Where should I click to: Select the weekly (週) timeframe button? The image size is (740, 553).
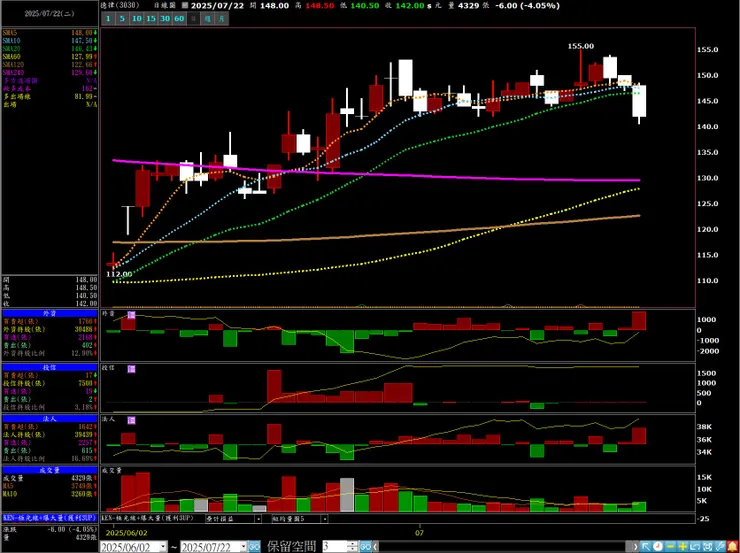207,19
